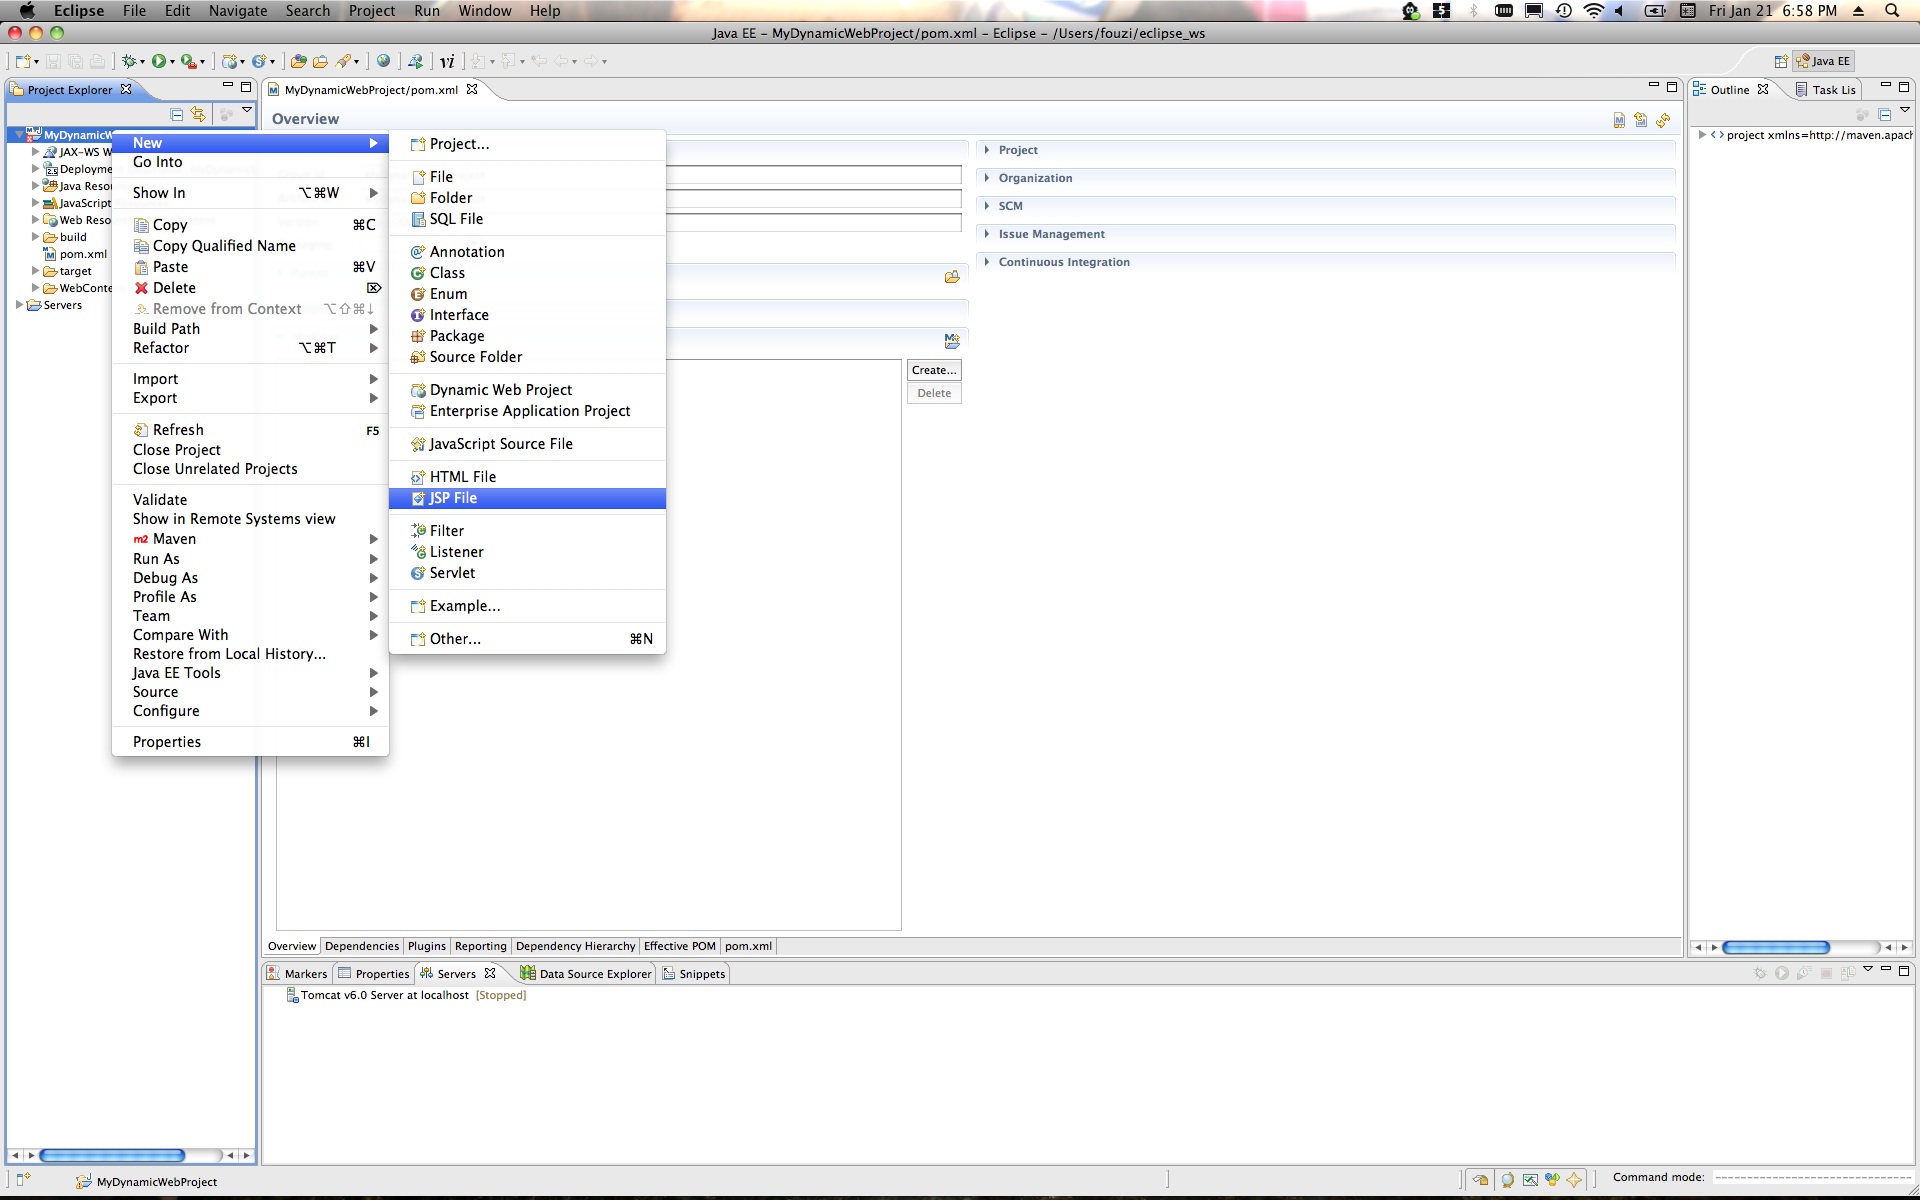Expand the Project section in POM editor
The image size is (1920, 1200).
[x=987, y=150]
